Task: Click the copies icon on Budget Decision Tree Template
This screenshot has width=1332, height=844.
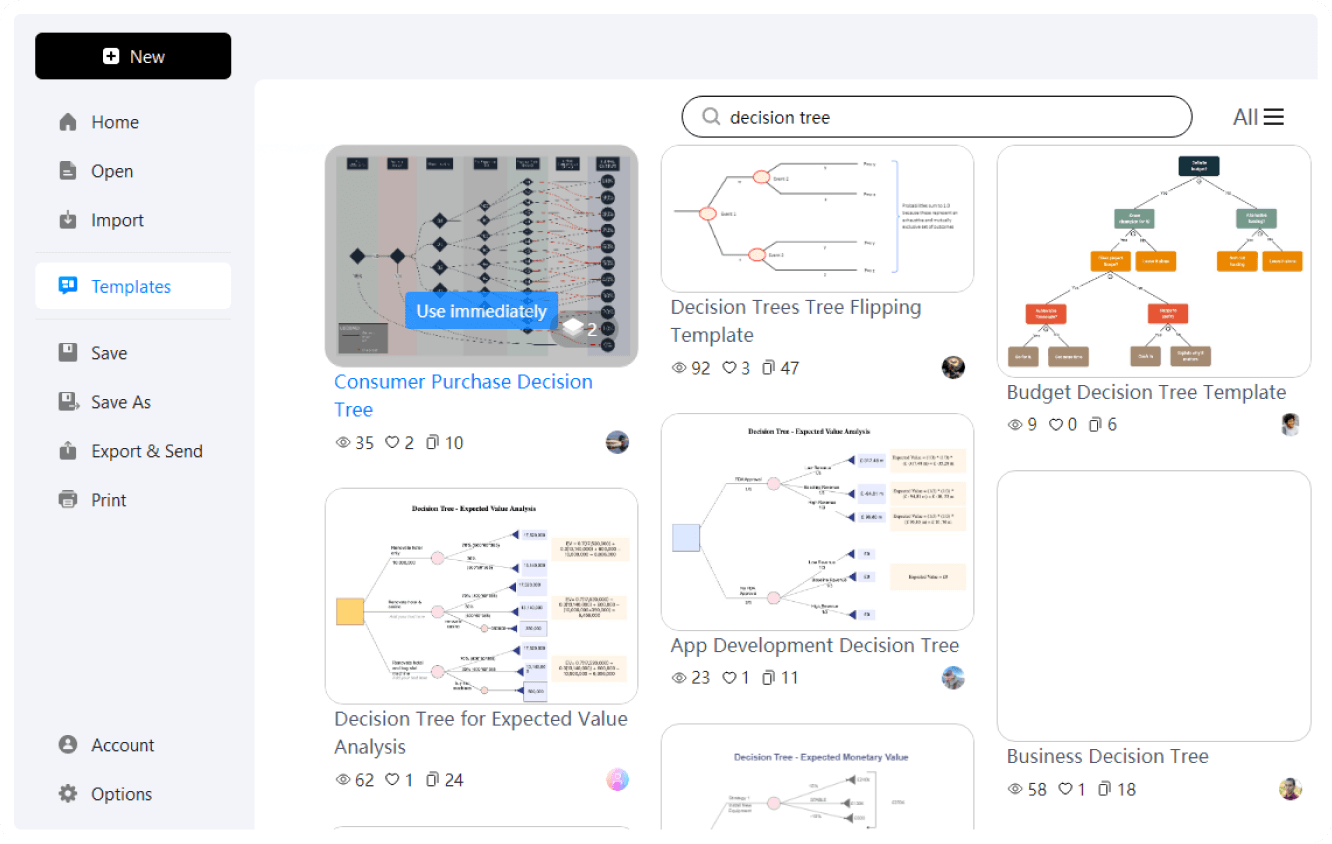Action: point(1097,424)
